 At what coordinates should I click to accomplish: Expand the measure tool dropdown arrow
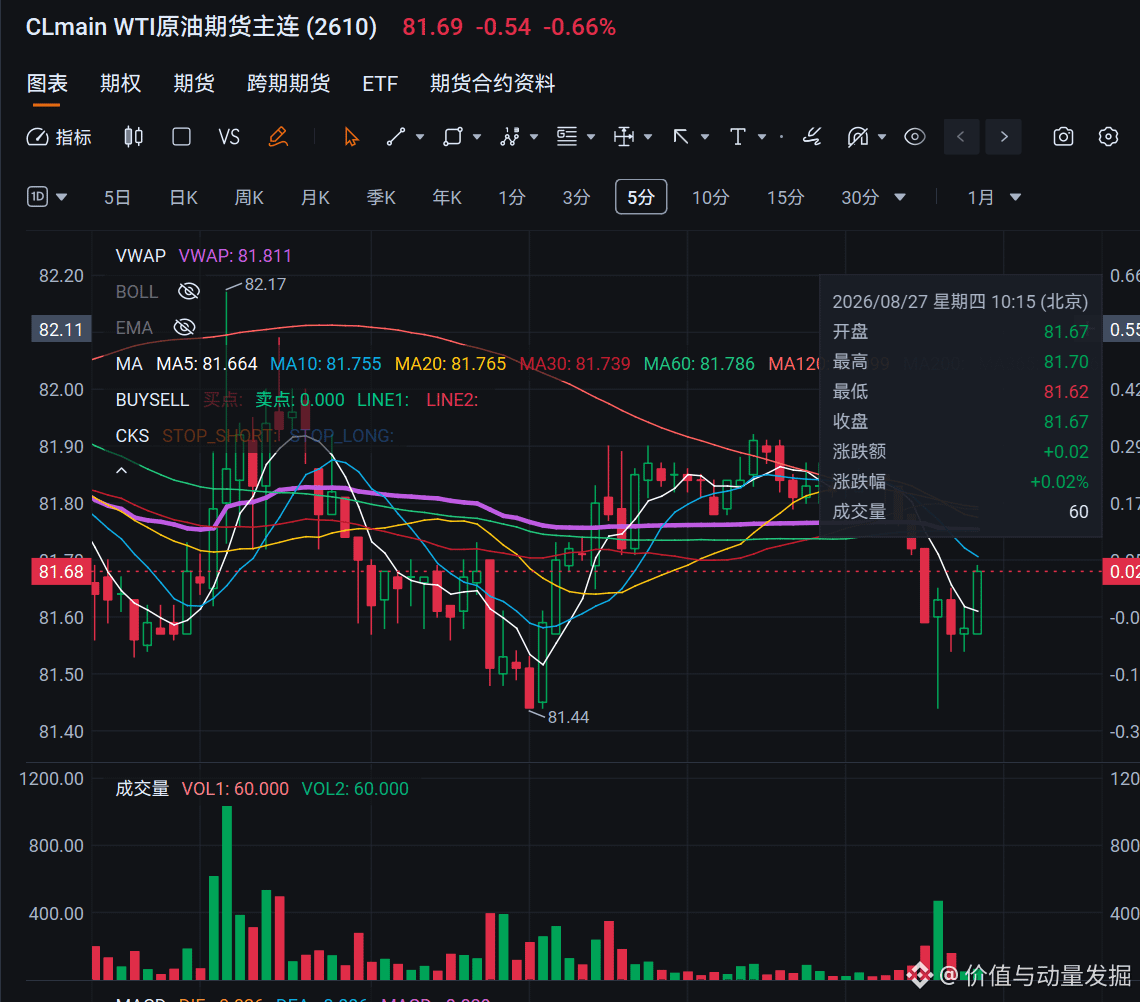click(x=648, y=137)
